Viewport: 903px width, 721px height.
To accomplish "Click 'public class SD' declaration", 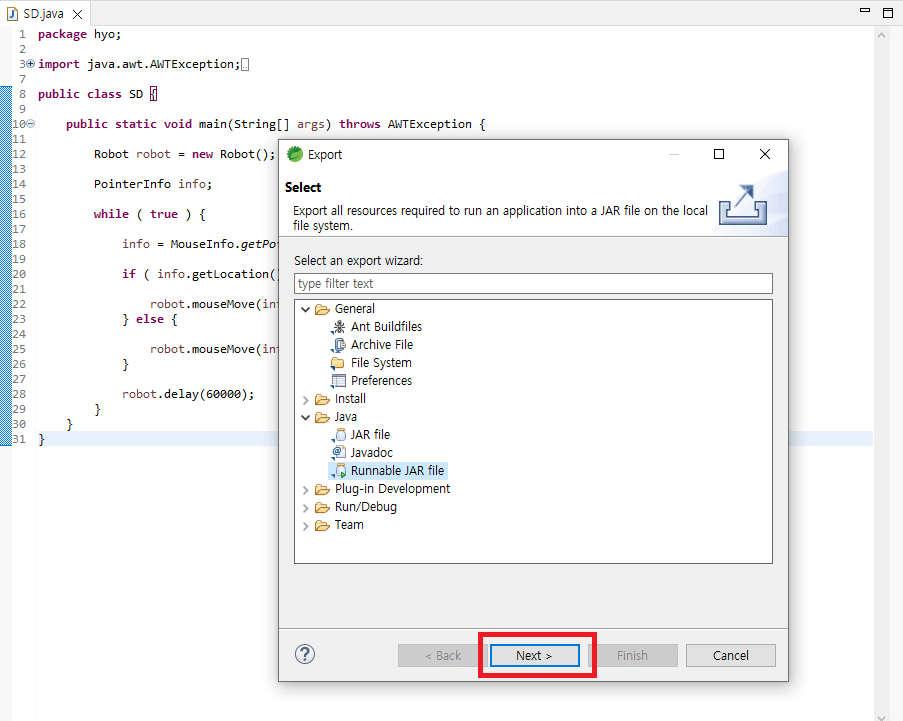I will click(90, 94).
